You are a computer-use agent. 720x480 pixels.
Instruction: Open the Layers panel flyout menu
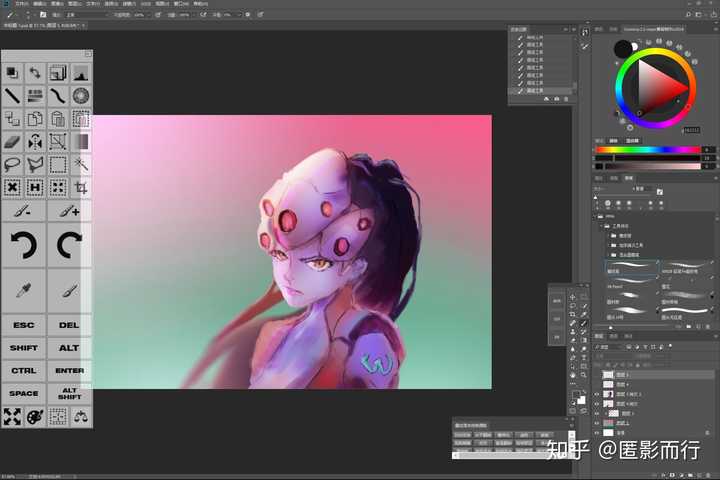(x=715, y=337)
